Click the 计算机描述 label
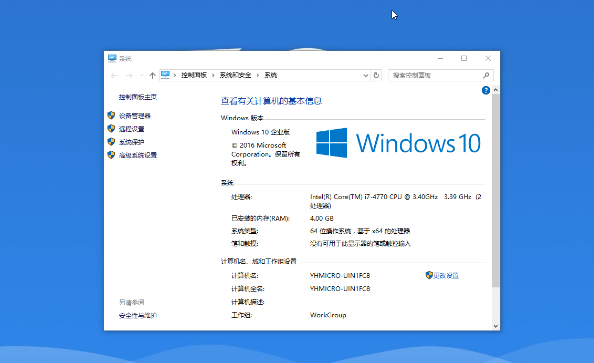Viewport: 594px width, 363px height. coord(248,302)
